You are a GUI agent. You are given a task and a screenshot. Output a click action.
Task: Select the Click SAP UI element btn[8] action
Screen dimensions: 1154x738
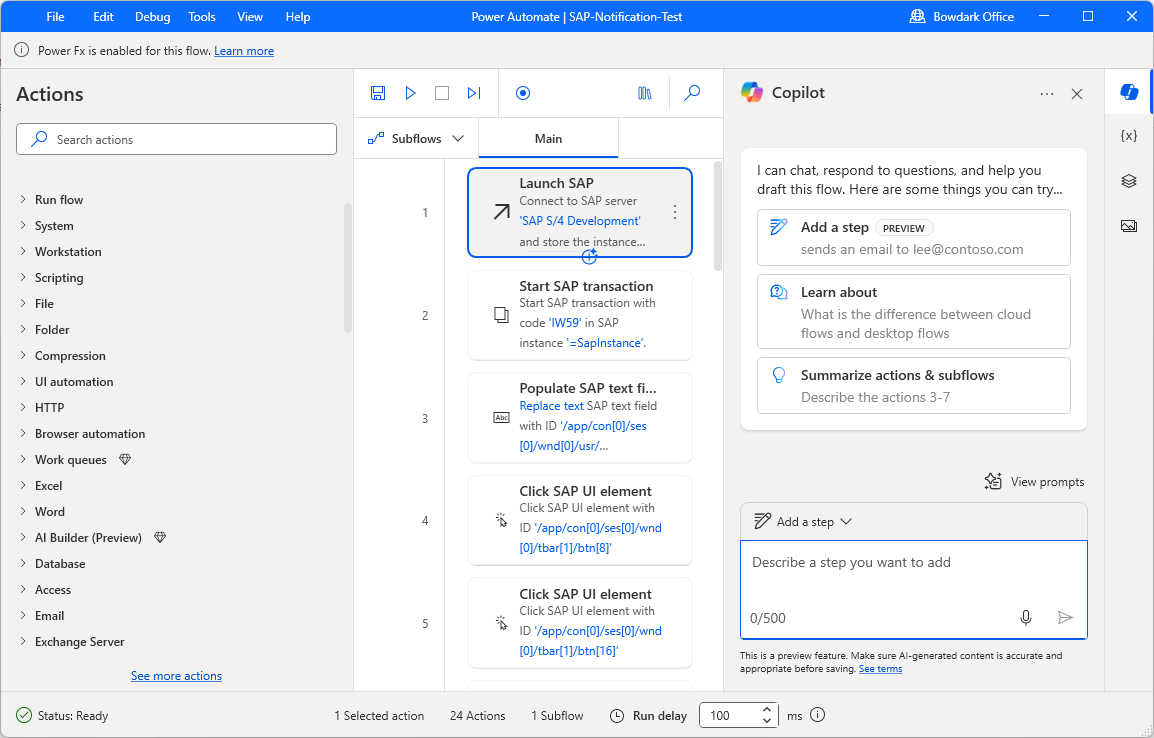click(x=580, y=520)
